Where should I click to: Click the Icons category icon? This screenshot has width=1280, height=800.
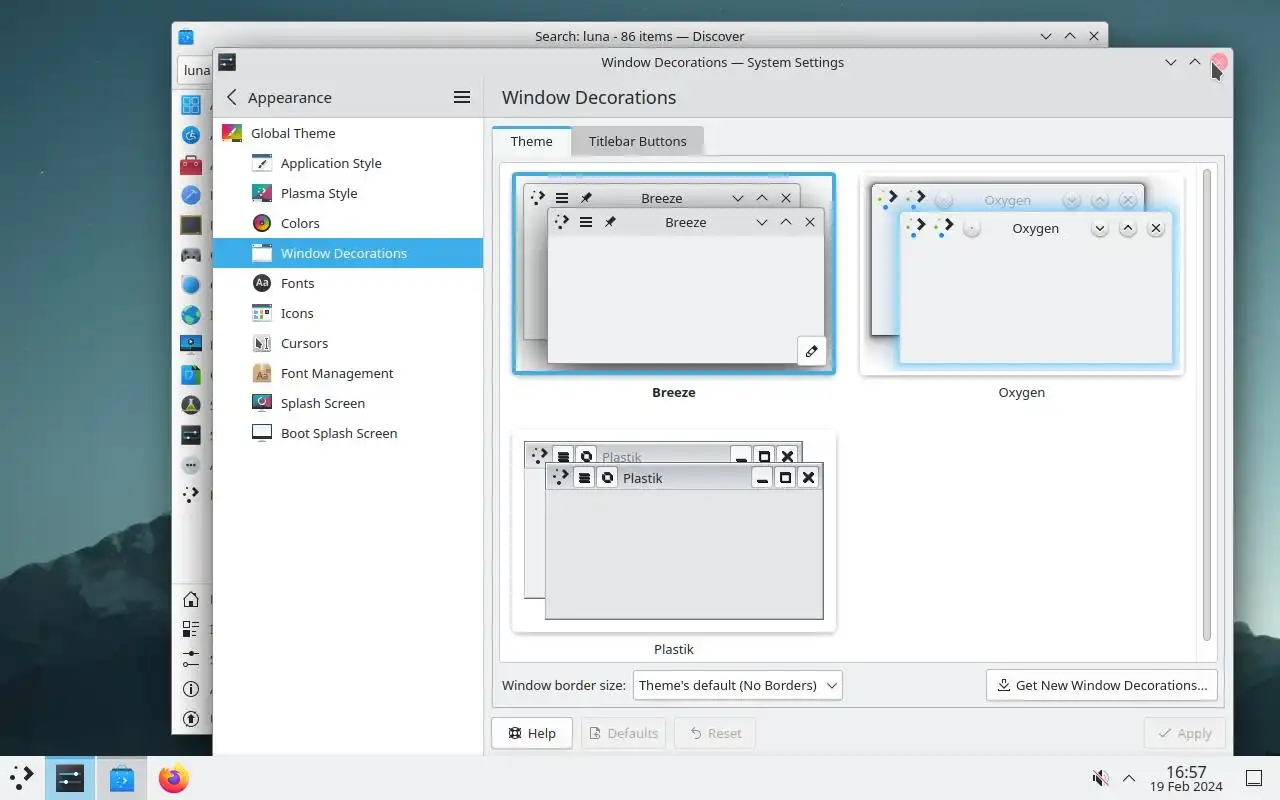click(262, 313)
